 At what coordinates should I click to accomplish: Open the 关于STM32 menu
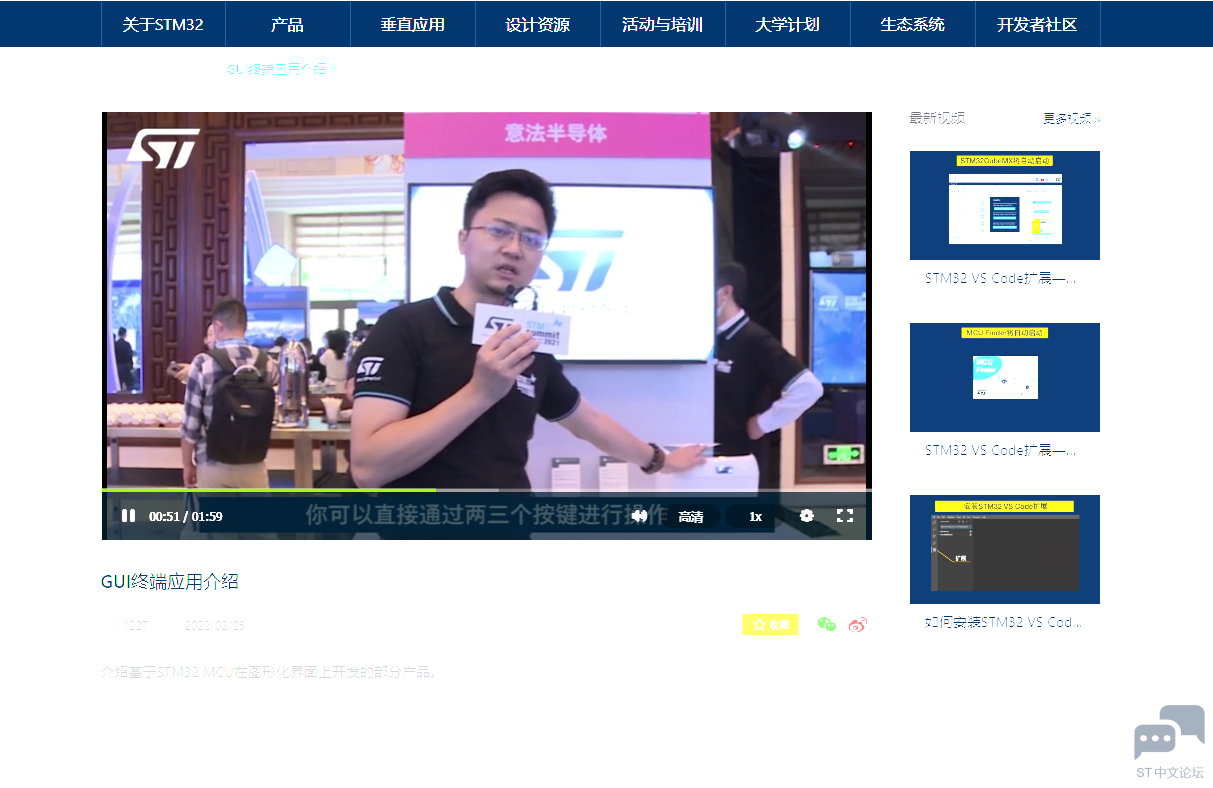(x=163, y=24)
